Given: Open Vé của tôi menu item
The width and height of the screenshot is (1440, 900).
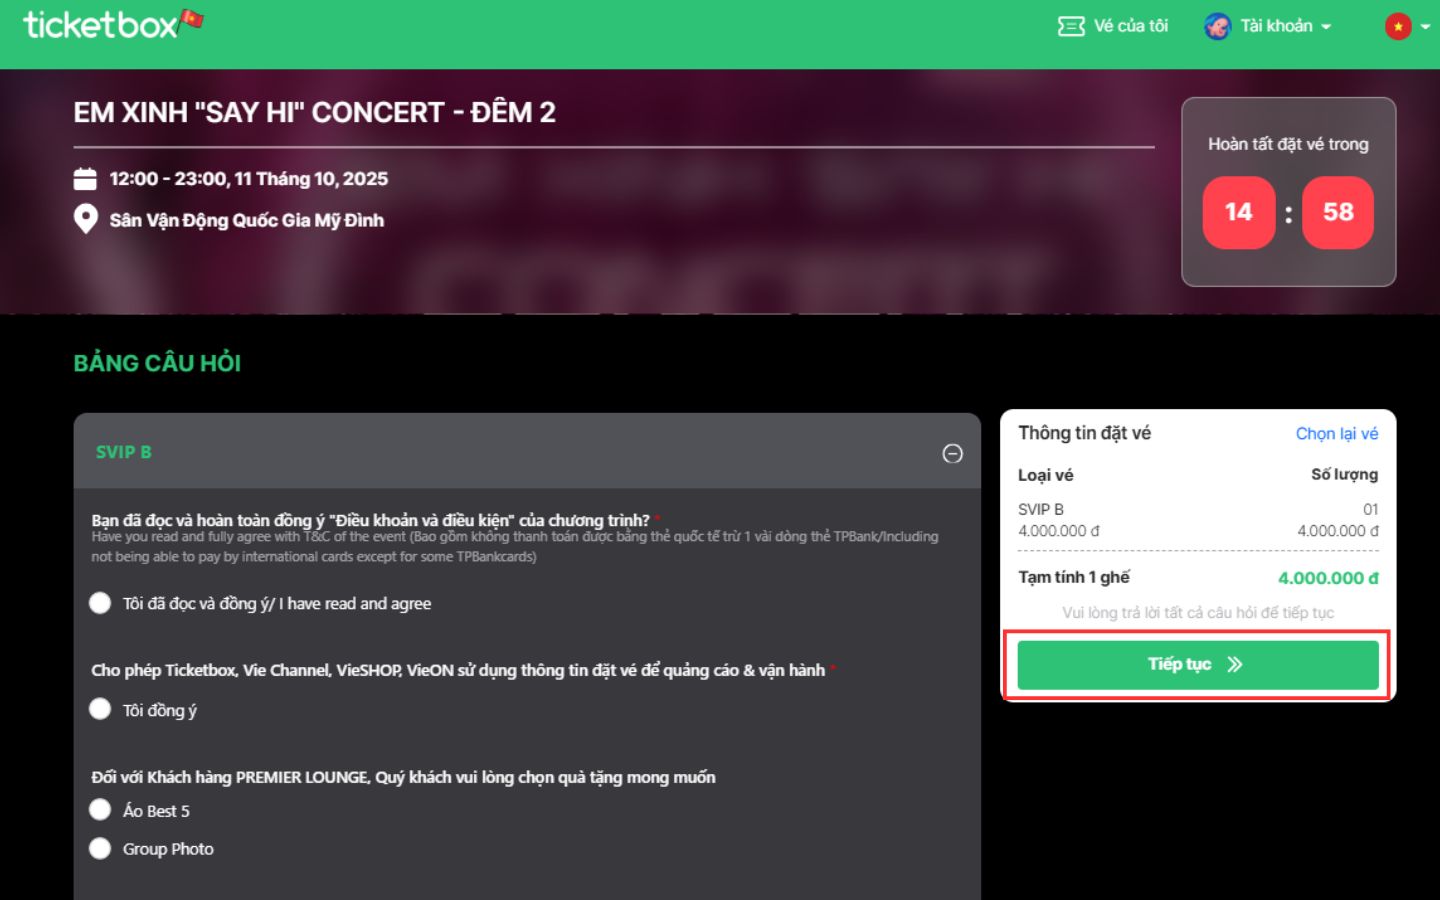Looking at the screenshot, I should pos(1130,26).
